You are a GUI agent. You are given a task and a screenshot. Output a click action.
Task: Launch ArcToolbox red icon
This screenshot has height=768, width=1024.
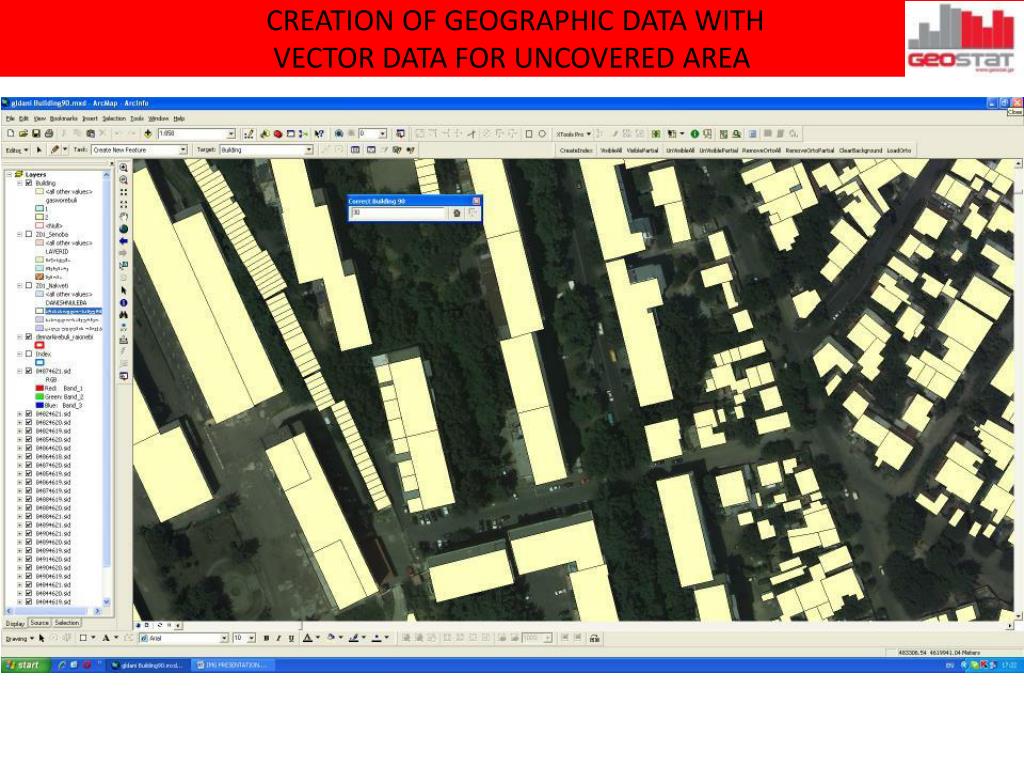pos(278,134)
